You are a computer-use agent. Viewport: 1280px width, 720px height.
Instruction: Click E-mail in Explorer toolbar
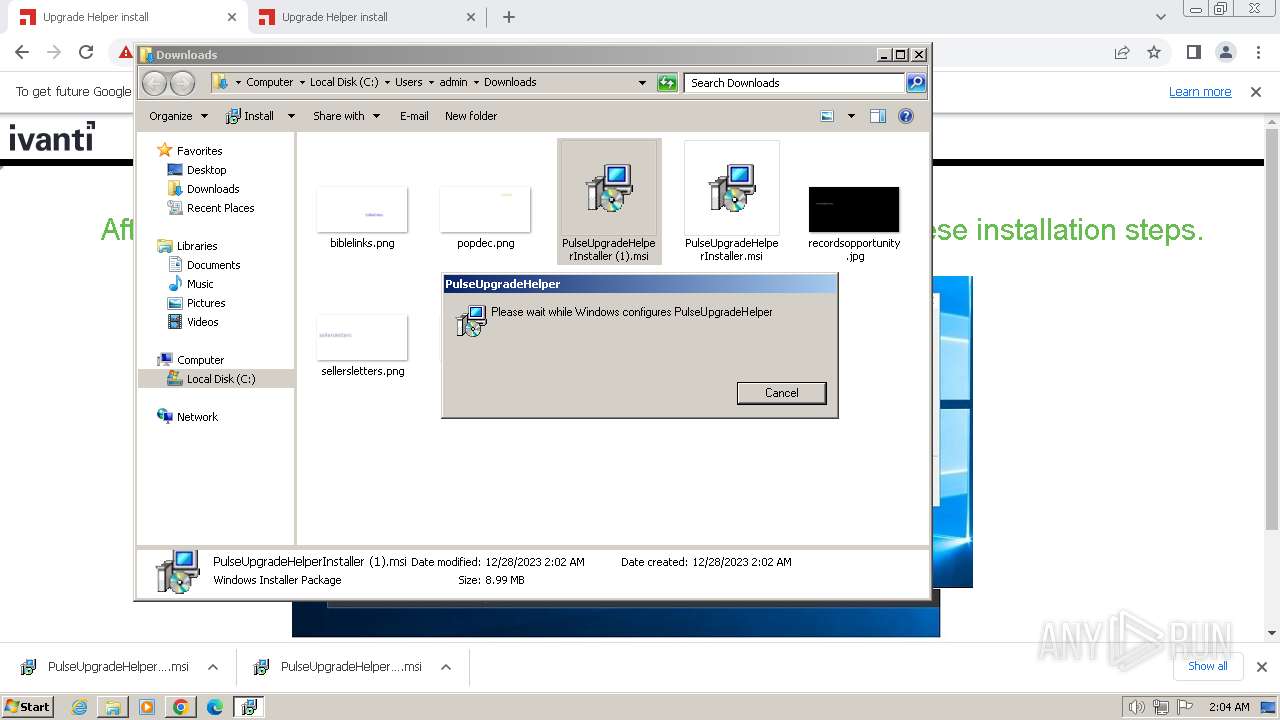click(x=414, y=116)
